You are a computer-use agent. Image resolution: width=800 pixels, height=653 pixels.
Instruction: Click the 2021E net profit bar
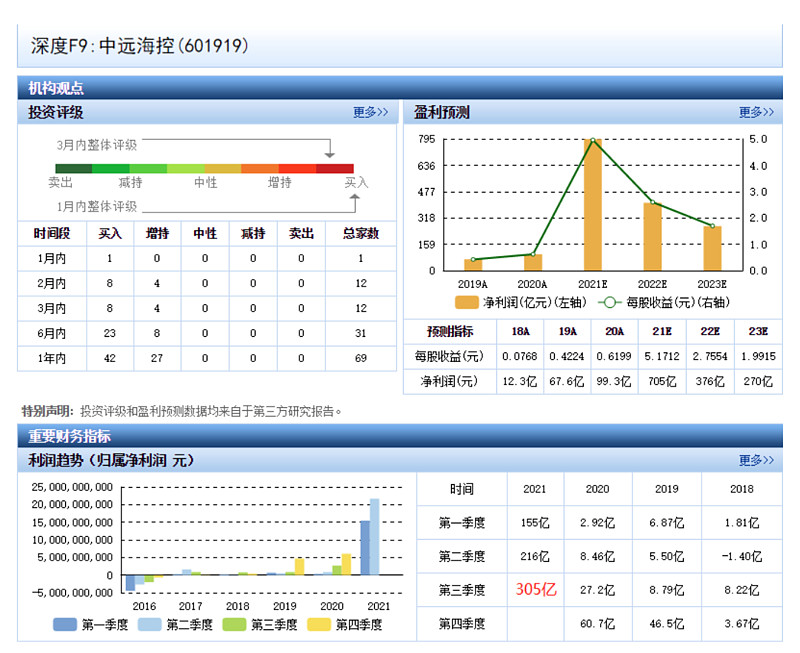click(593, 206)
